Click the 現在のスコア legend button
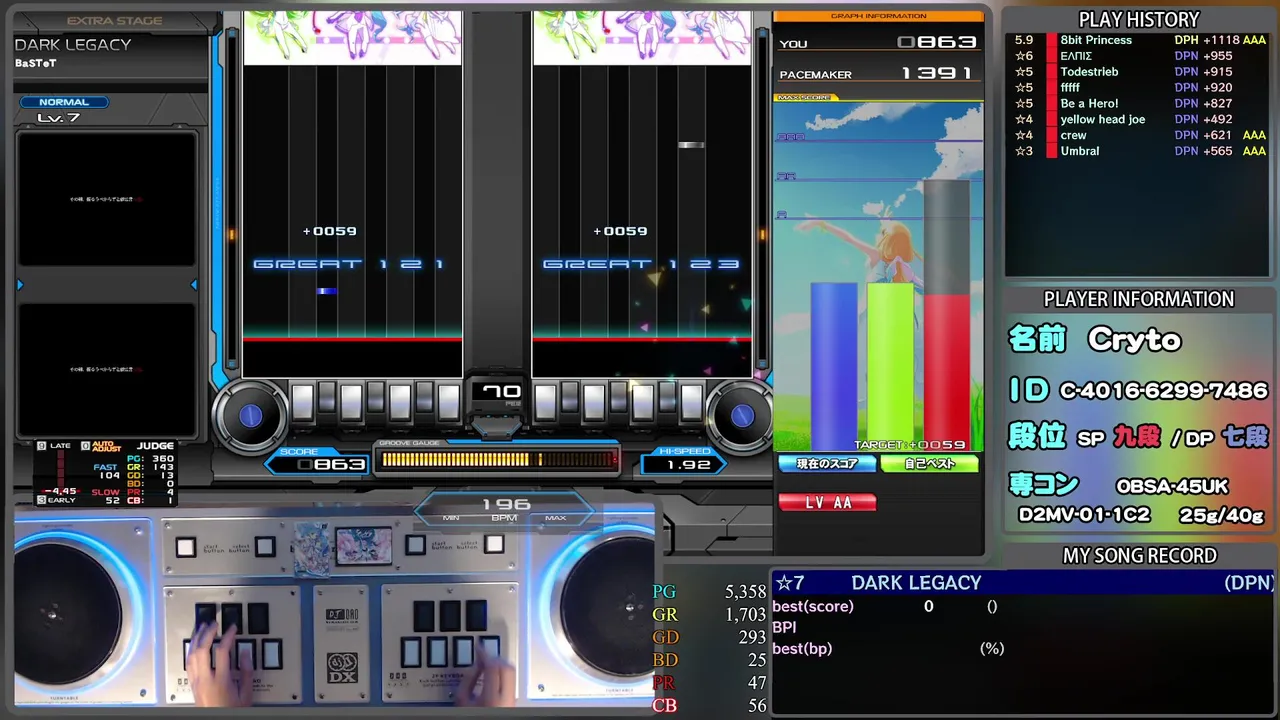The height and width of the screenshot is (720, 1280). [x=827, y=464]
